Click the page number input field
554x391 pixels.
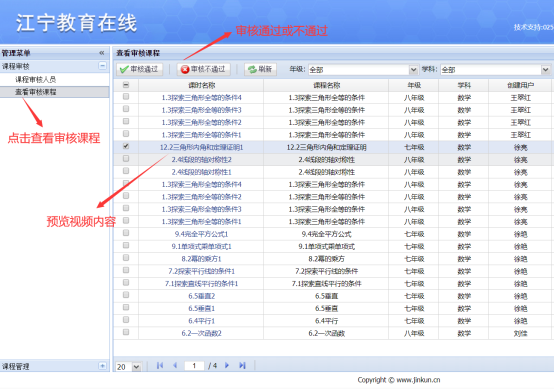[194, 366]
